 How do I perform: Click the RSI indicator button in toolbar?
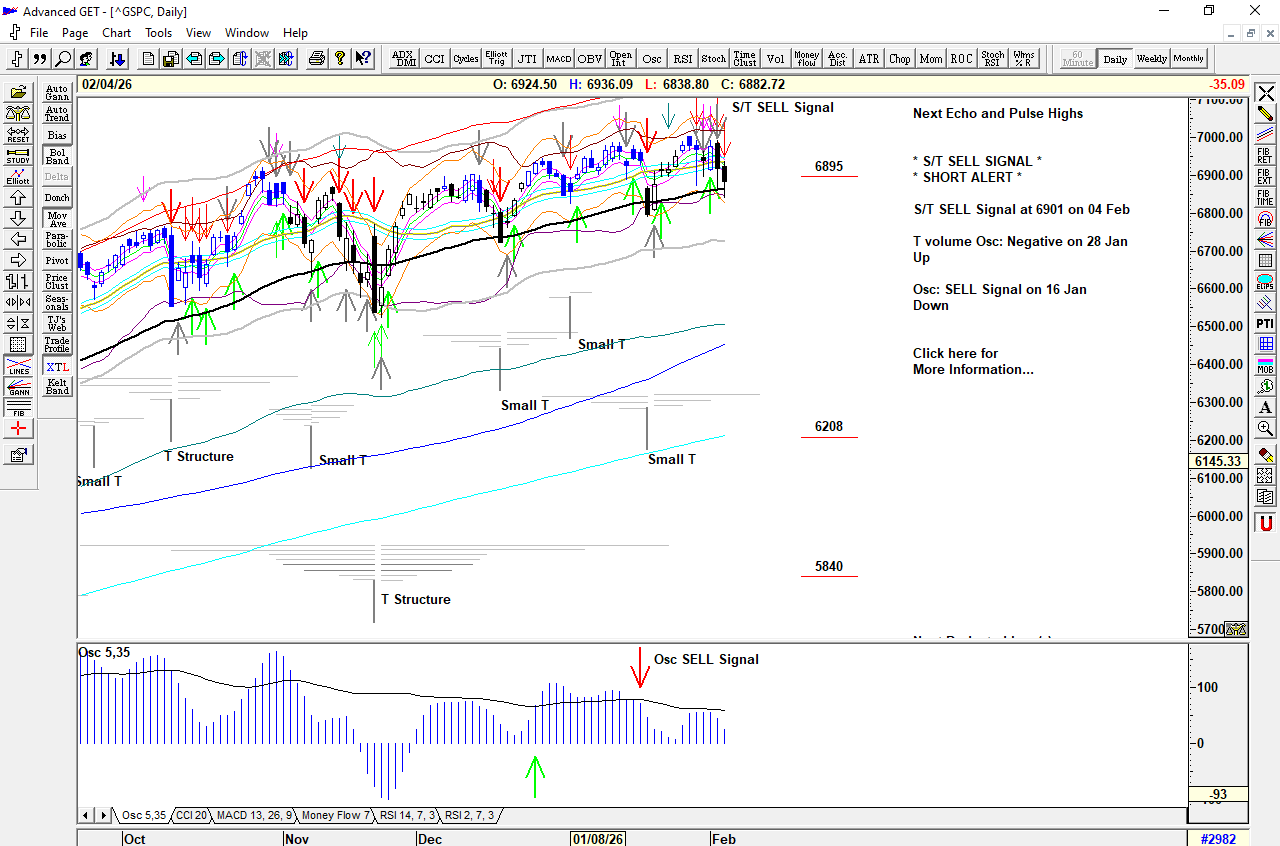(x=683, y=59)
